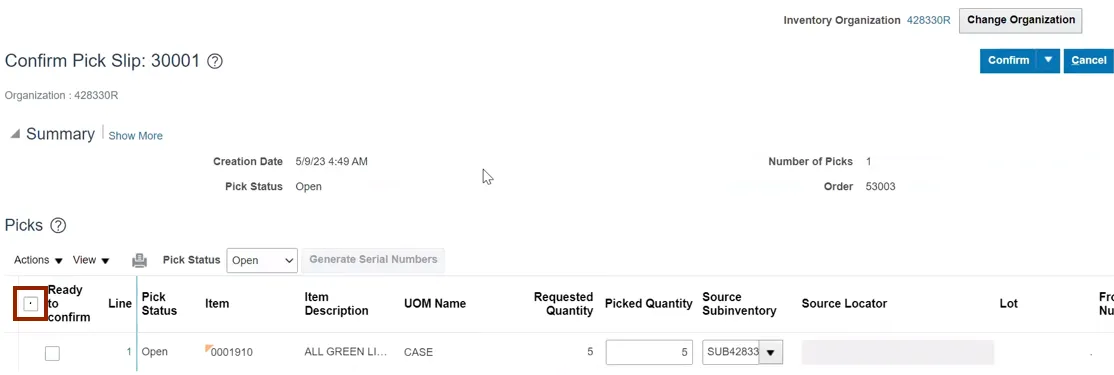Click the printer icon in Picks toolbar

(x=139, y=261)
